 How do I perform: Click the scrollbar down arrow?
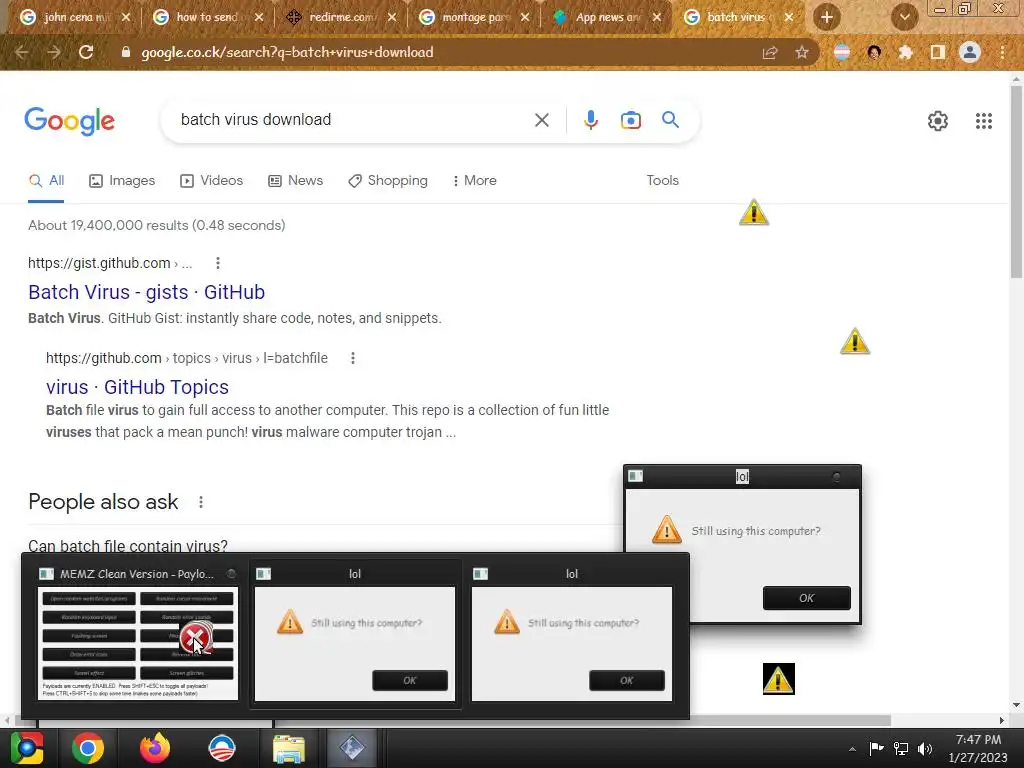(1016, 705)
